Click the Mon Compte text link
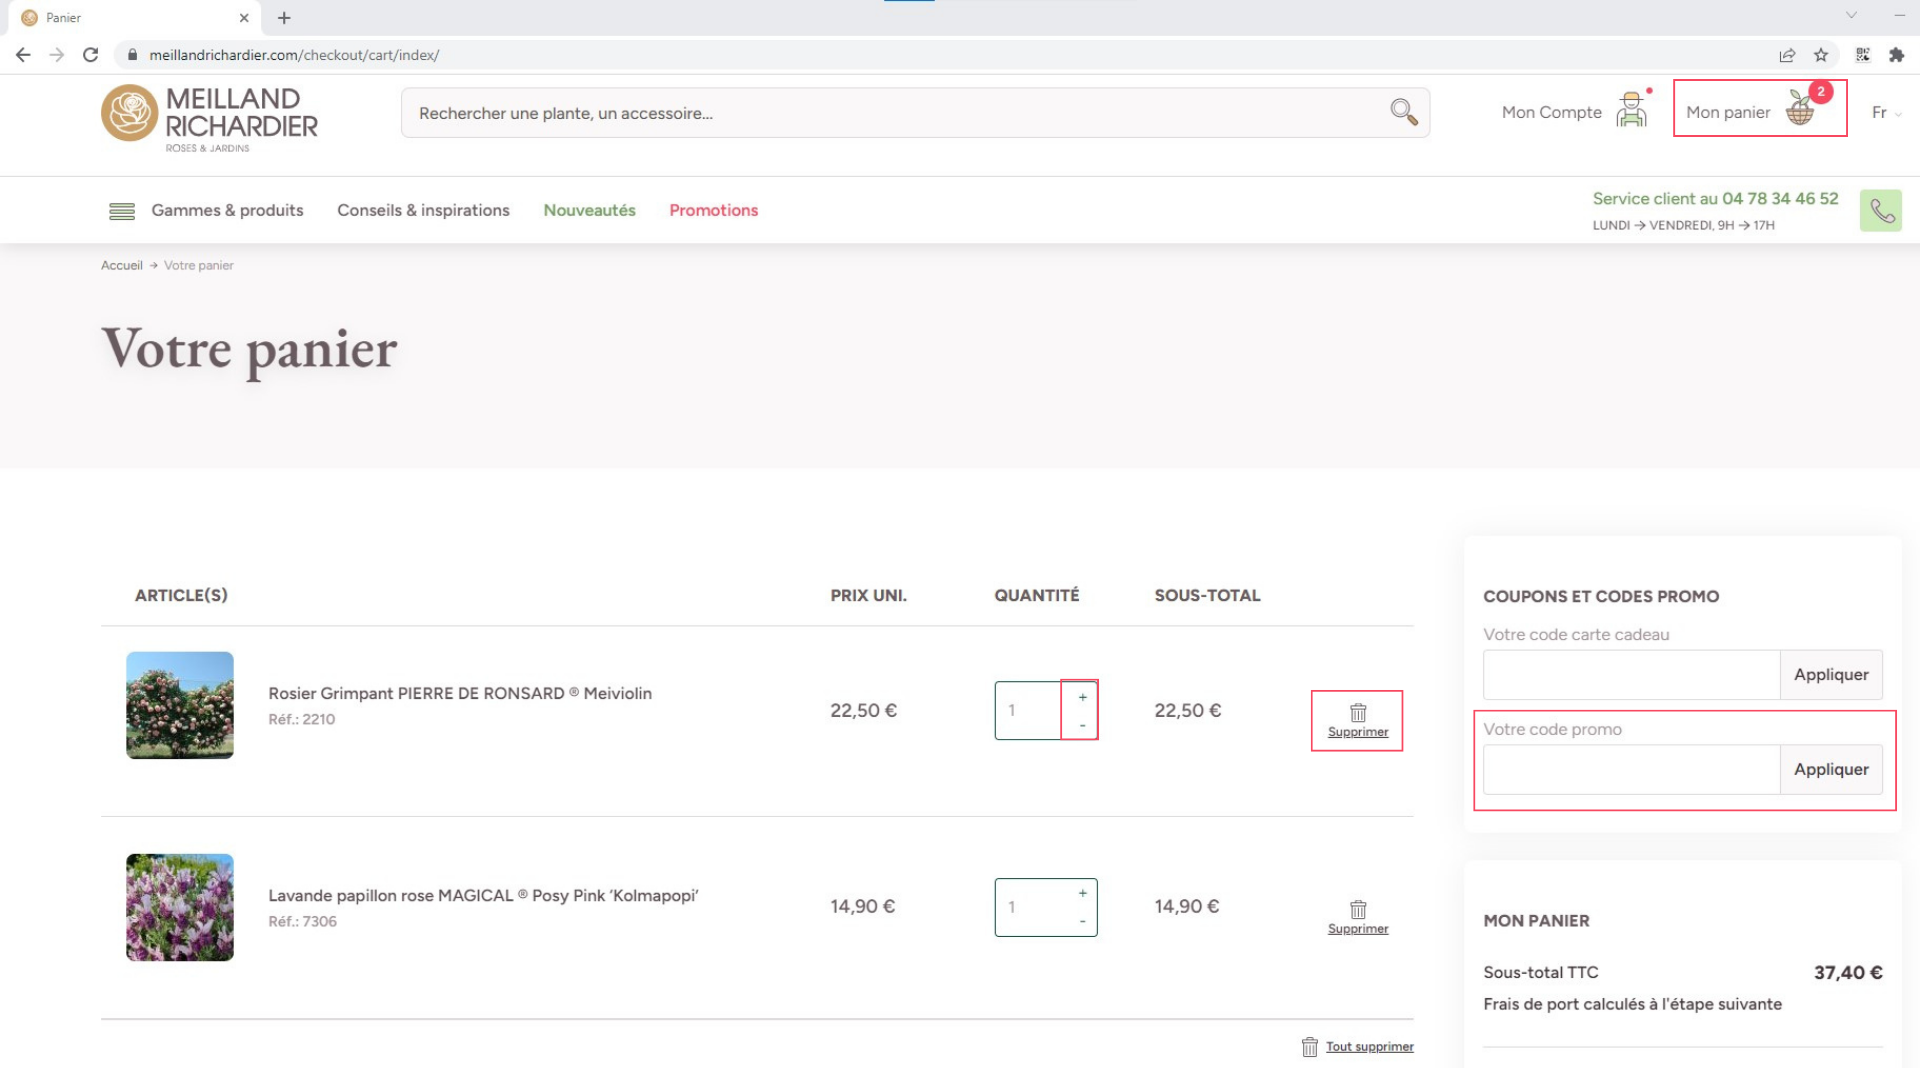 1551,112
